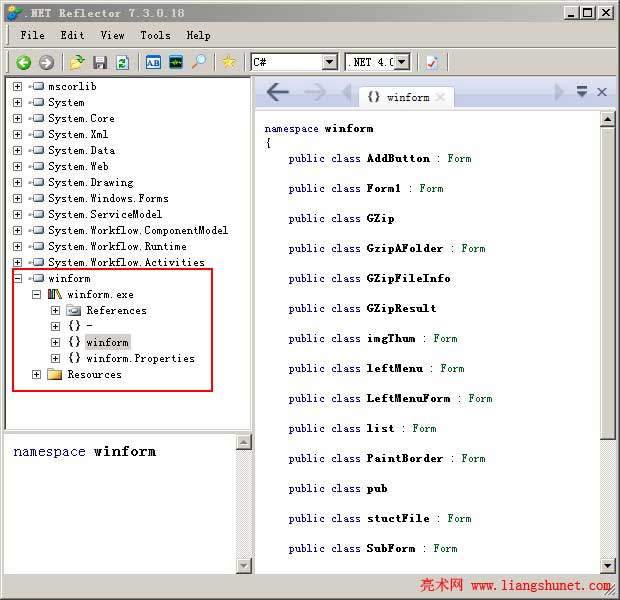Open the GZipFileInfo class link
The image size is (620, 600).
408,278
